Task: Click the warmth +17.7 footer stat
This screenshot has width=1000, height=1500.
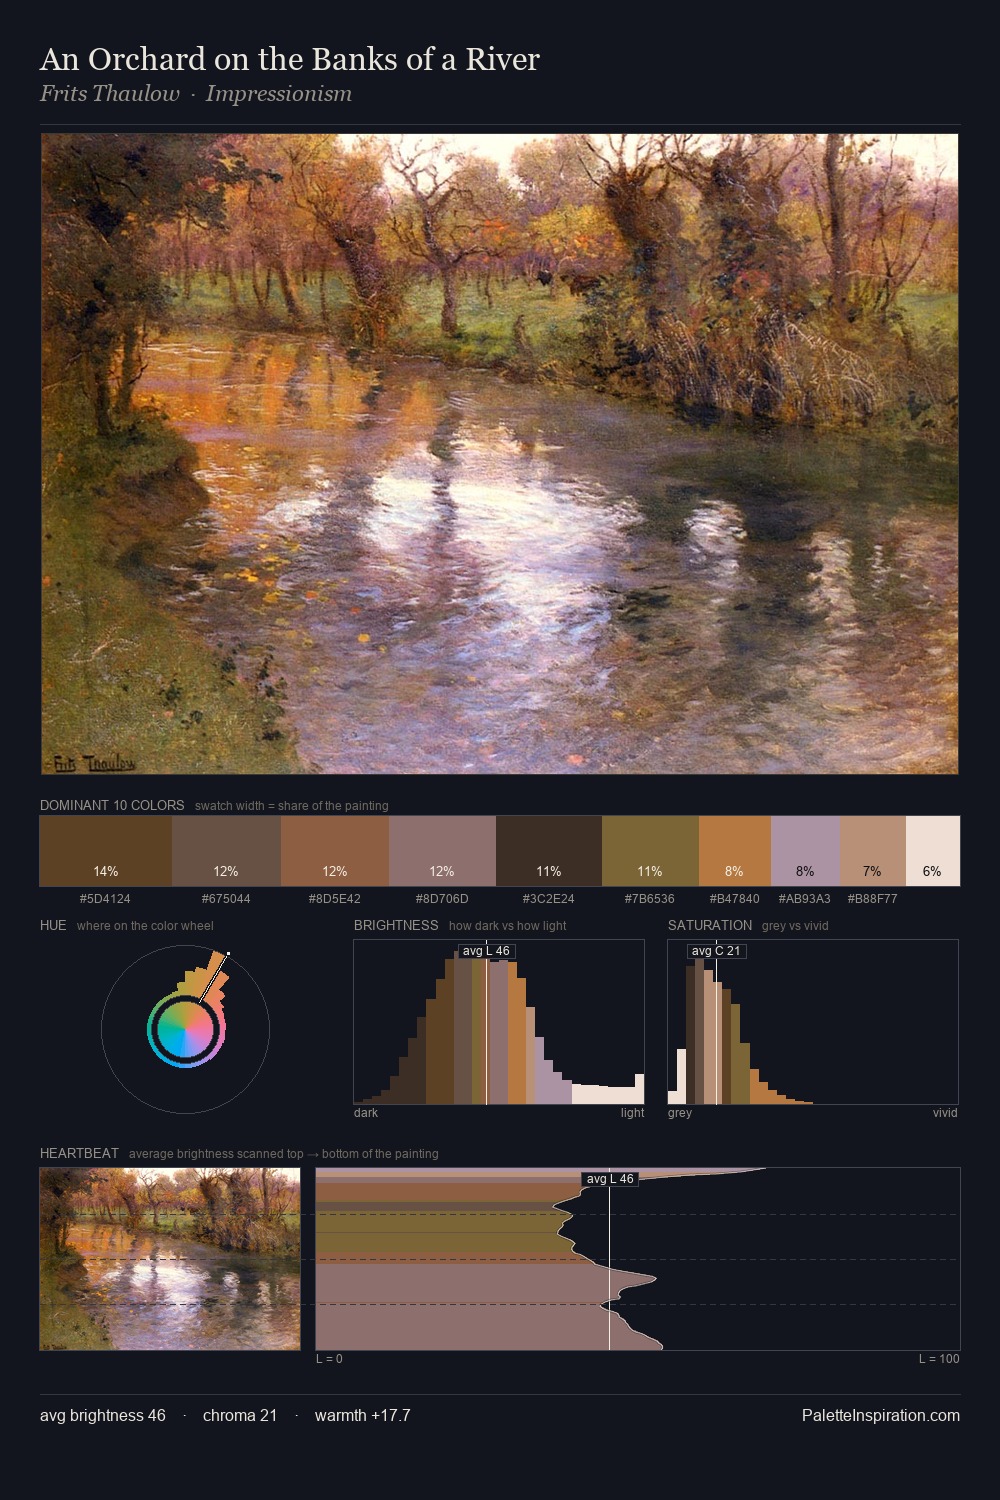Action: point(363,1415)
